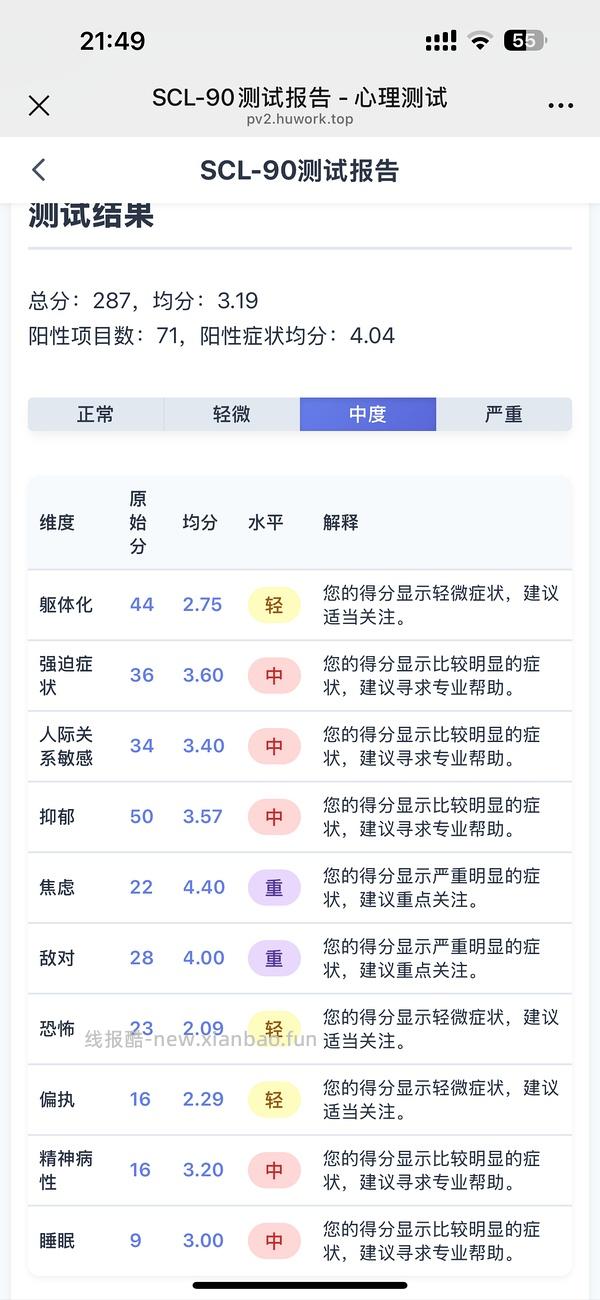Tap the 均分 value 4.40 for 焦虑

[x=203, y=887]
